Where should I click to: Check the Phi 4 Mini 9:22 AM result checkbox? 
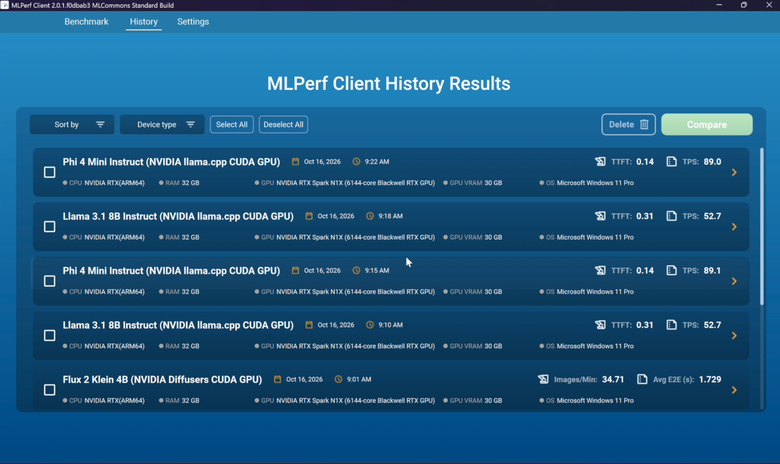[50, 172]
